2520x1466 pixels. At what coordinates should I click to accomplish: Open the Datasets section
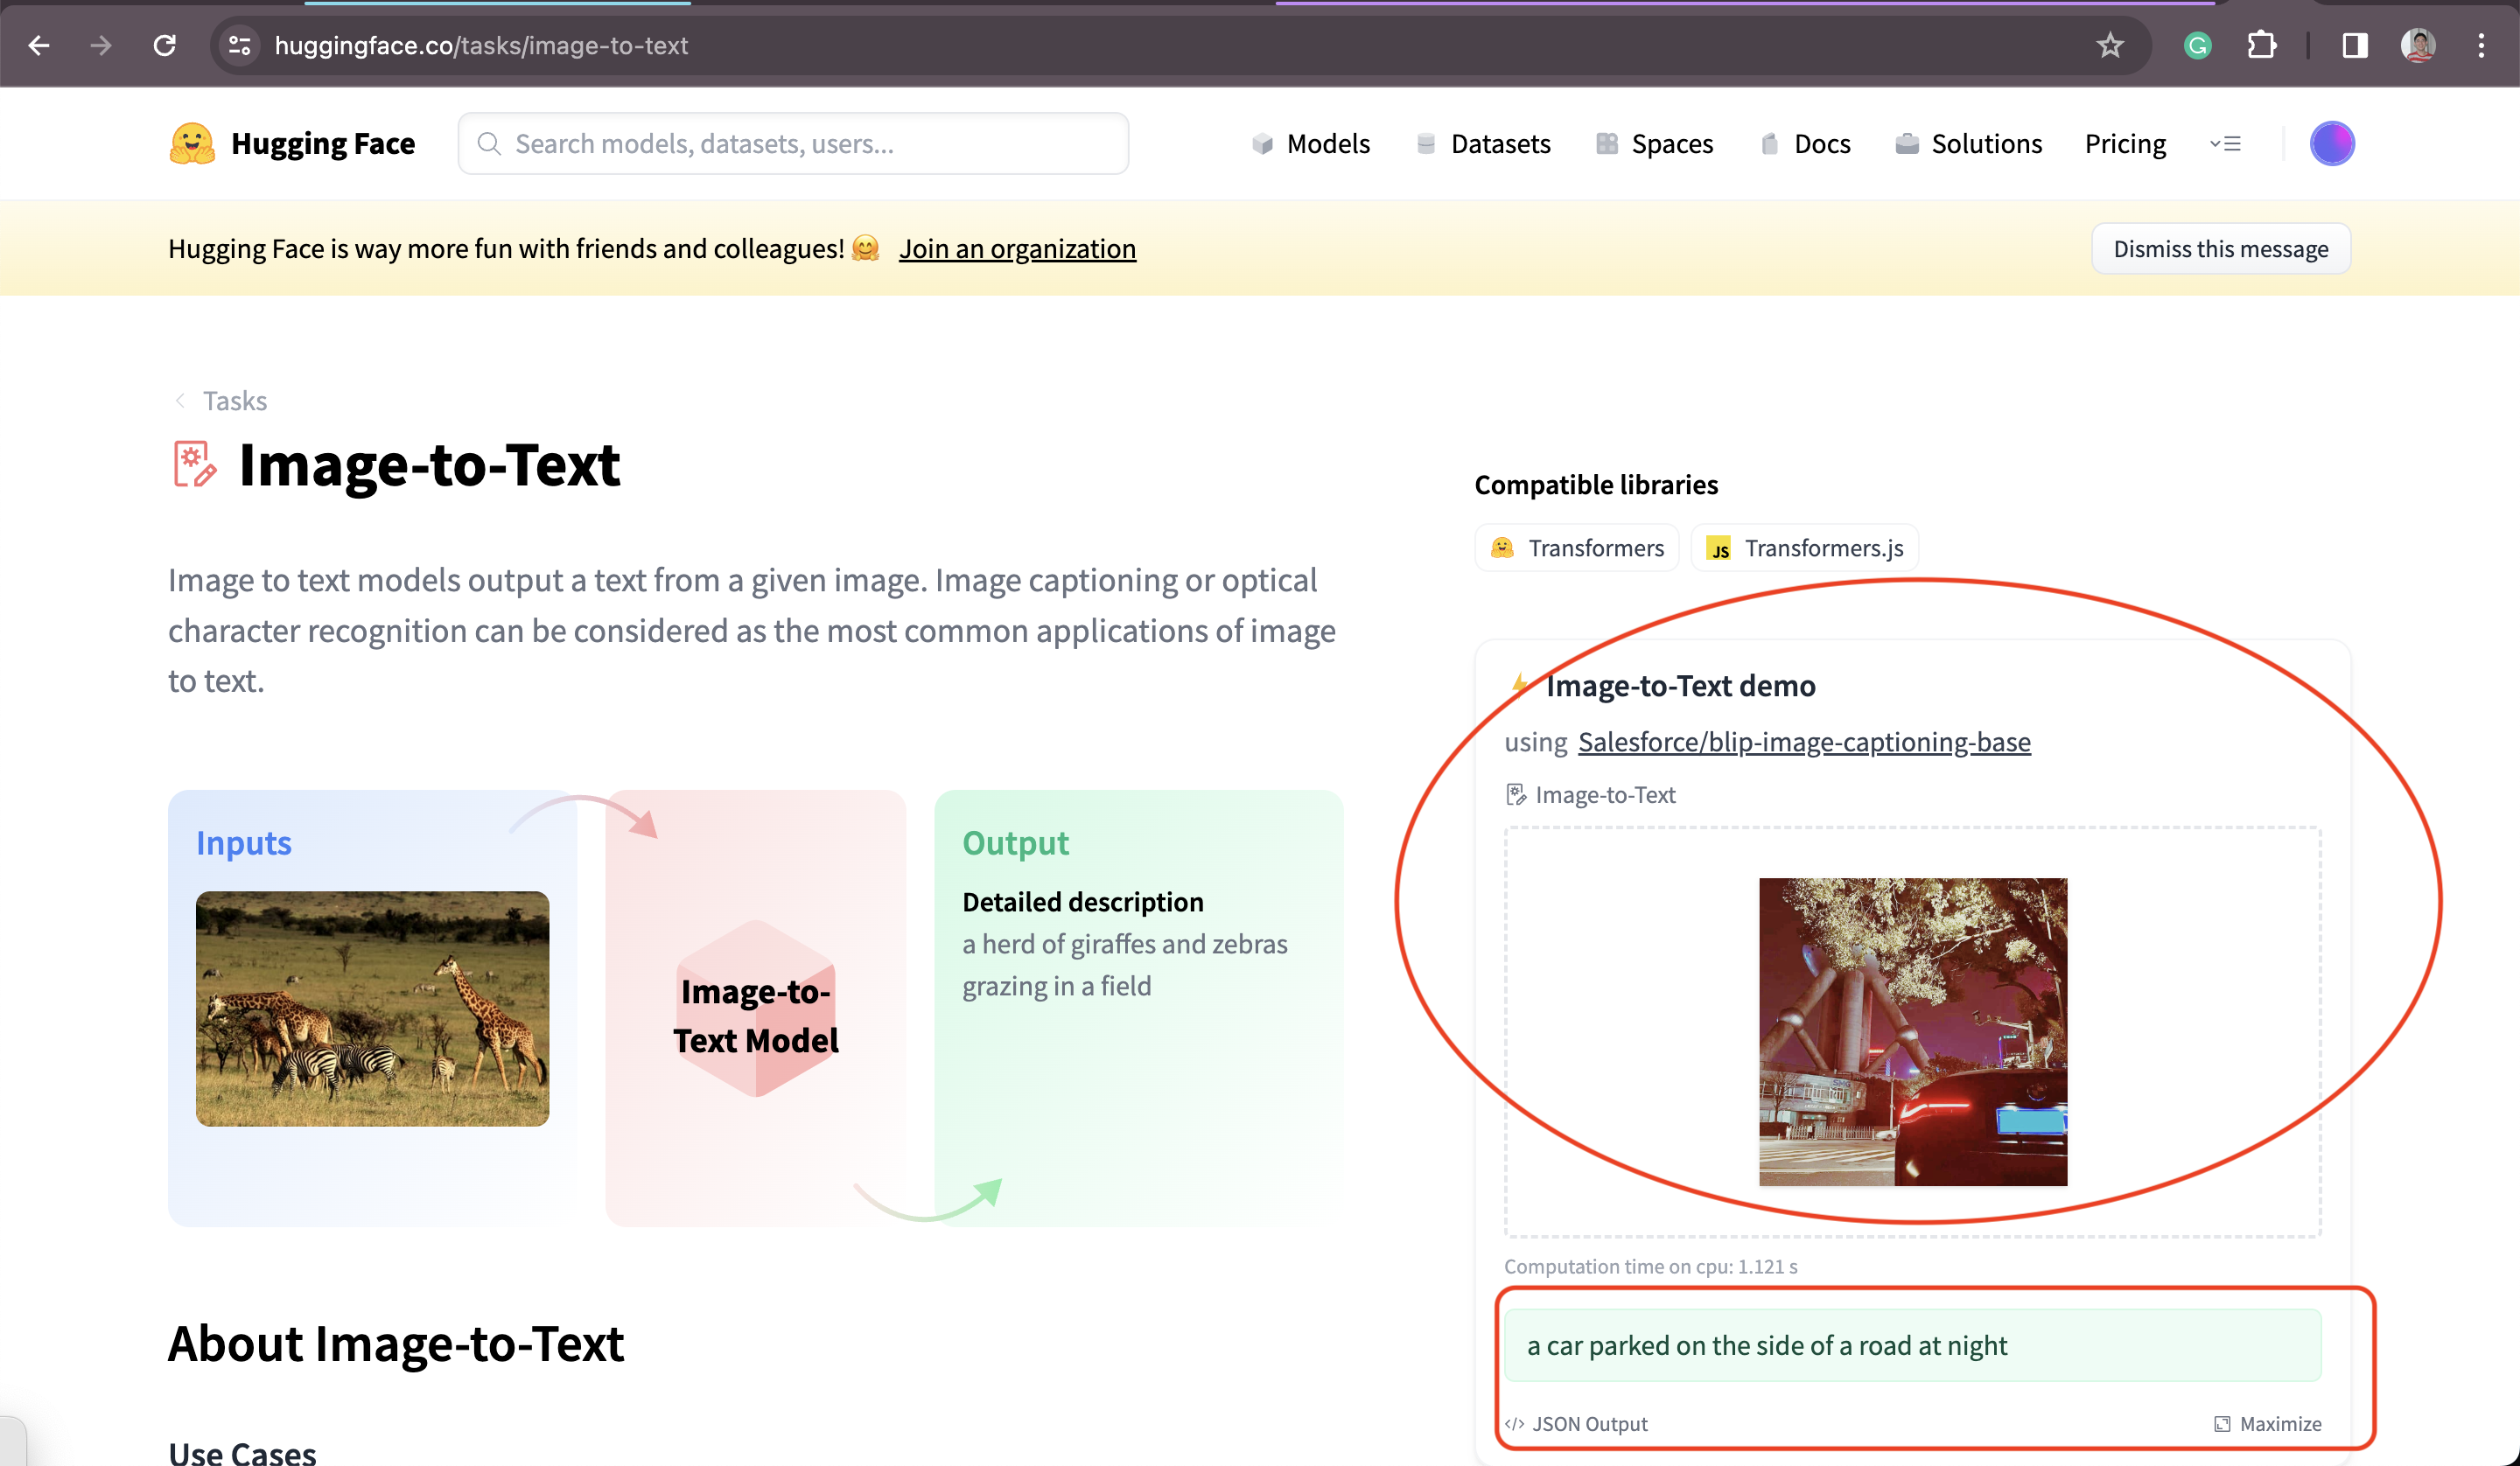coord(1483,144)
